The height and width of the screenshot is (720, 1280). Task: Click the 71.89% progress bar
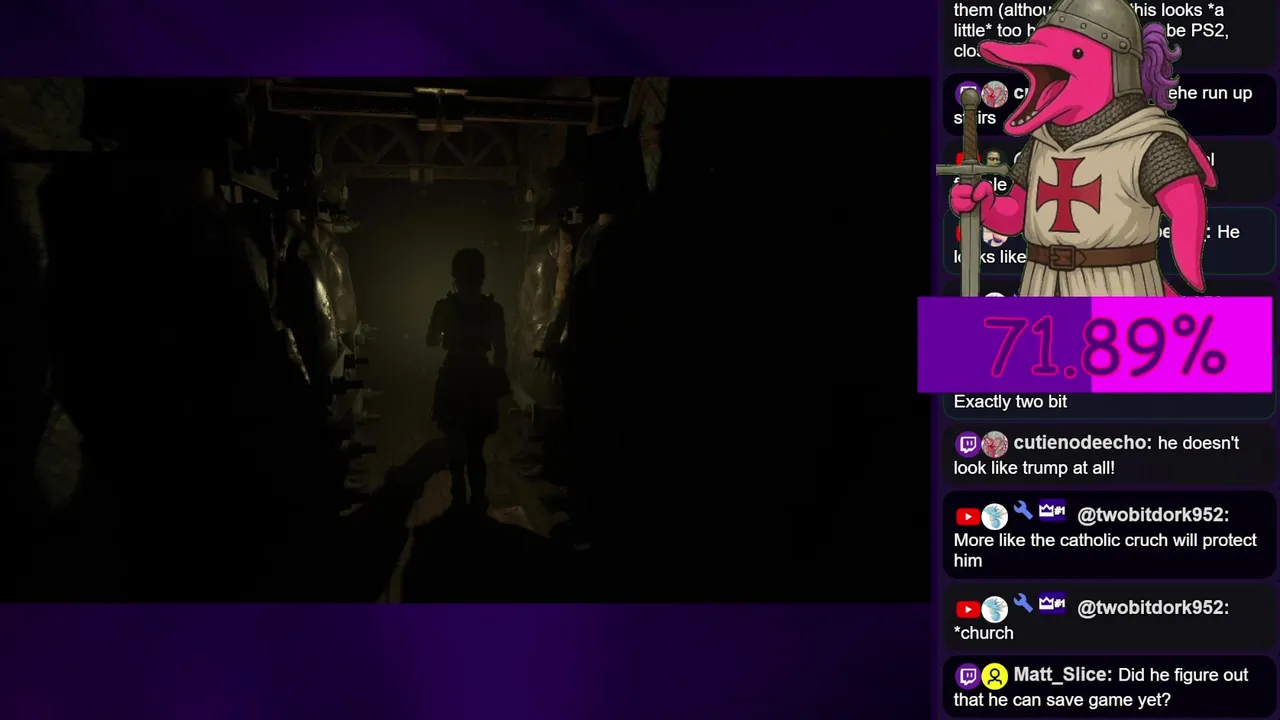[1095, 345]
